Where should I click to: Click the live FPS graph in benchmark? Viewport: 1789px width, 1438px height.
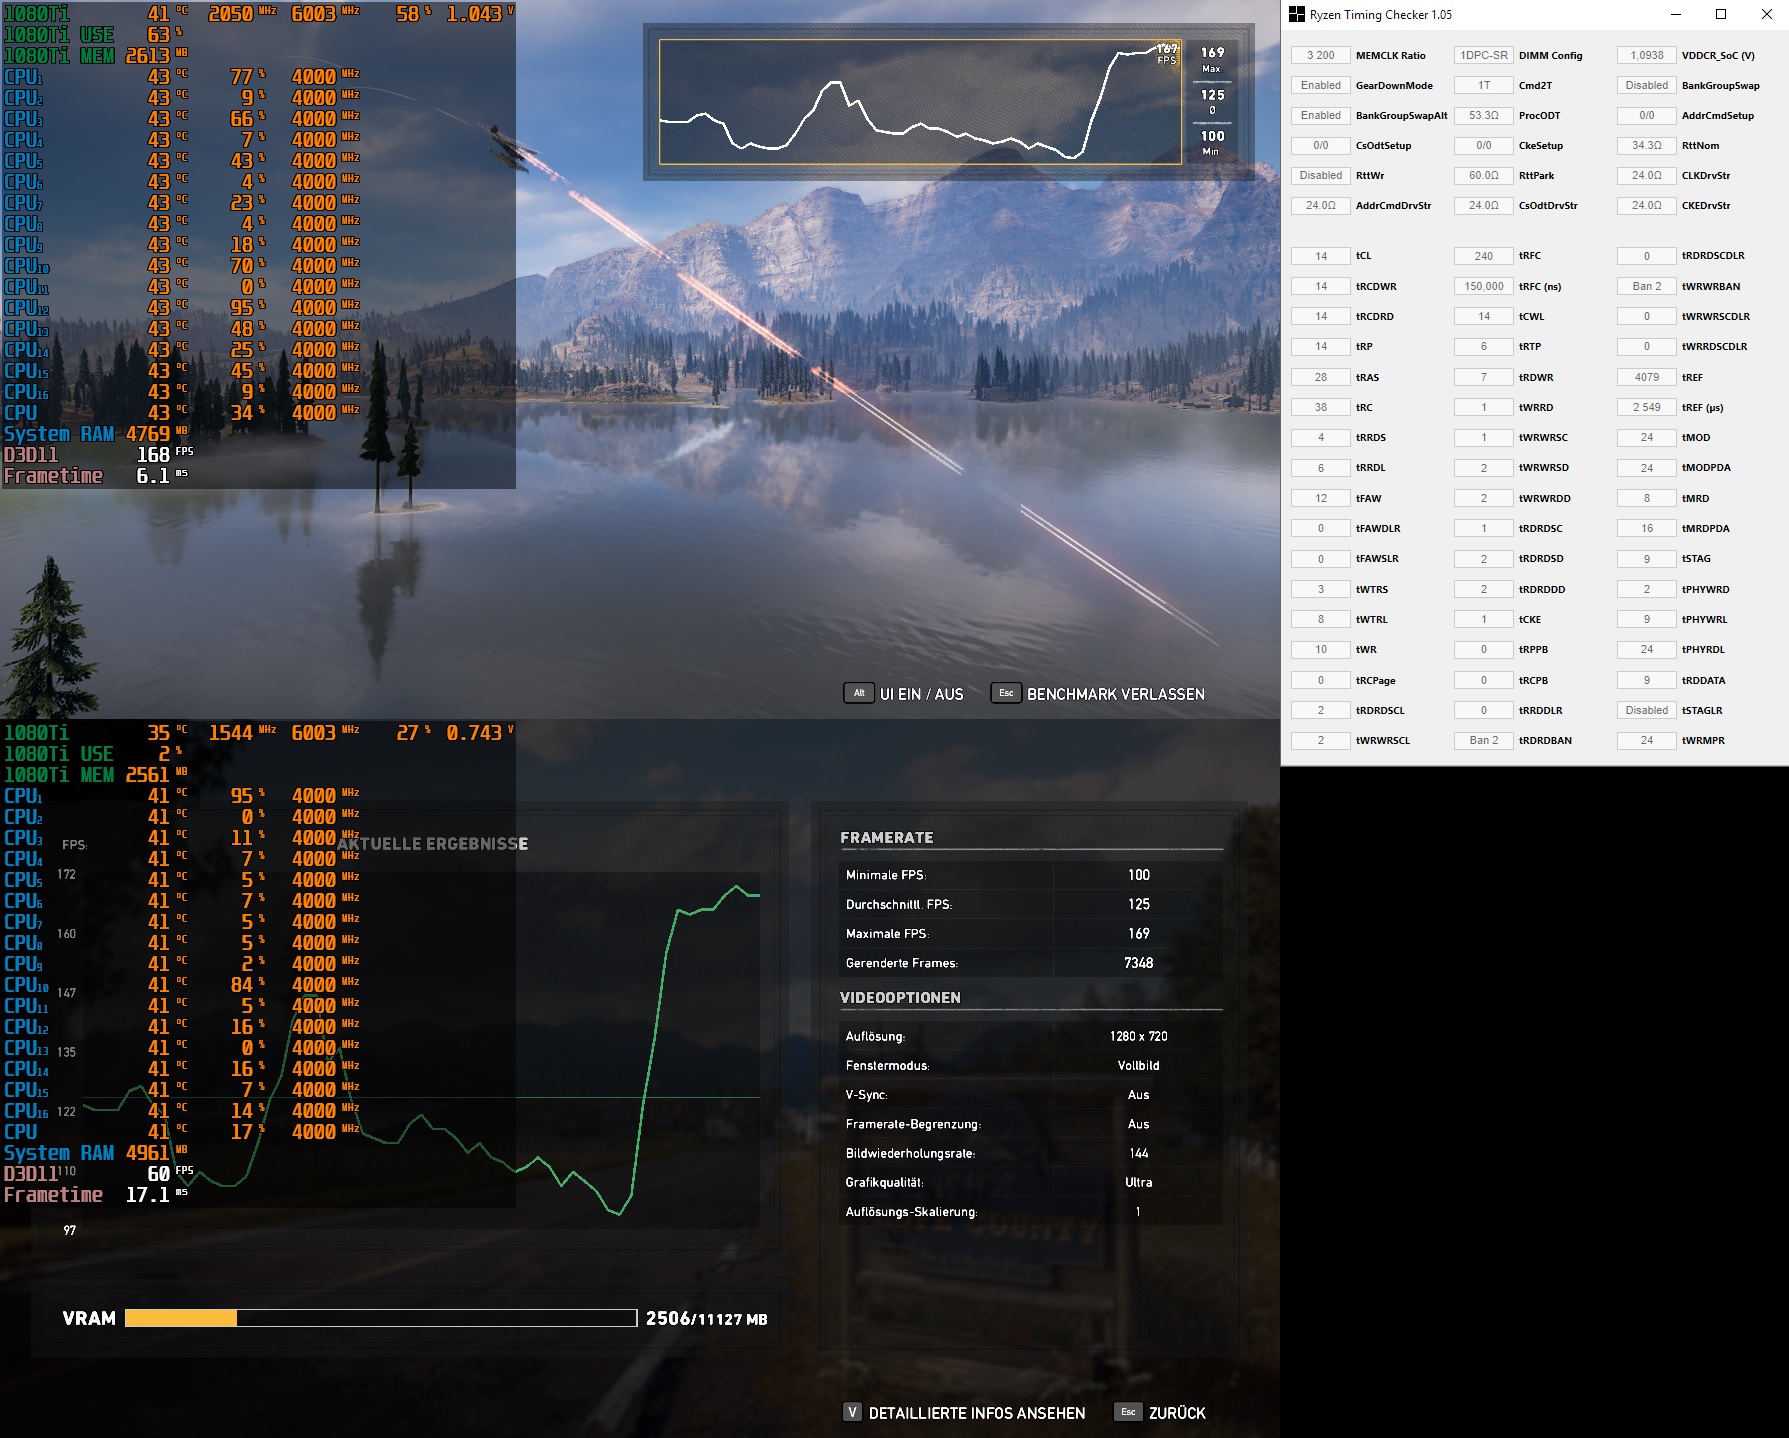(x=919, y=102)
